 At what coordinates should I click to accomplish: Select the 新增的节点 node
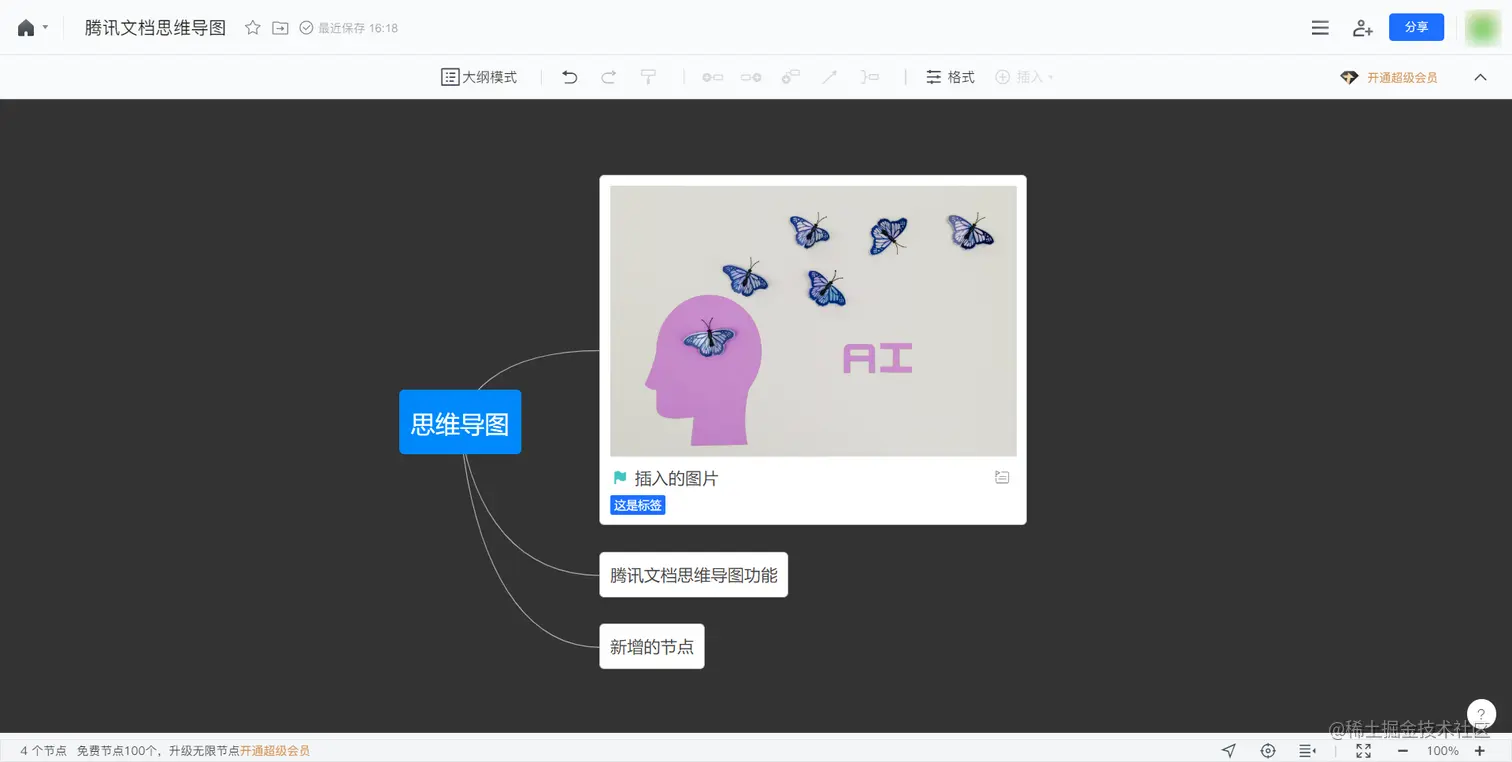(652, 647)
